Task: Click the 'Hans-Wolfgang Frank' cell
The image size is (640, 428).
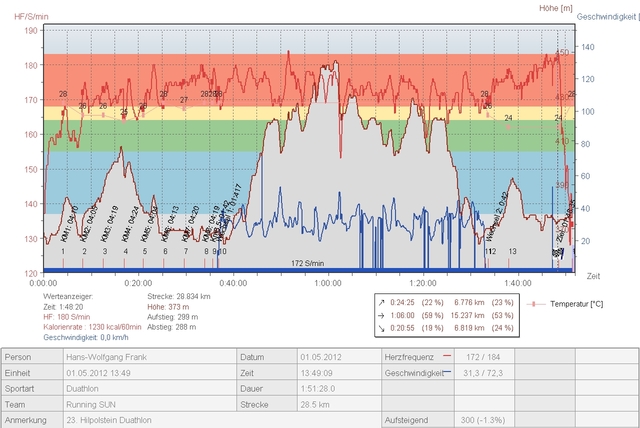Action: click(x=150, y=357)
